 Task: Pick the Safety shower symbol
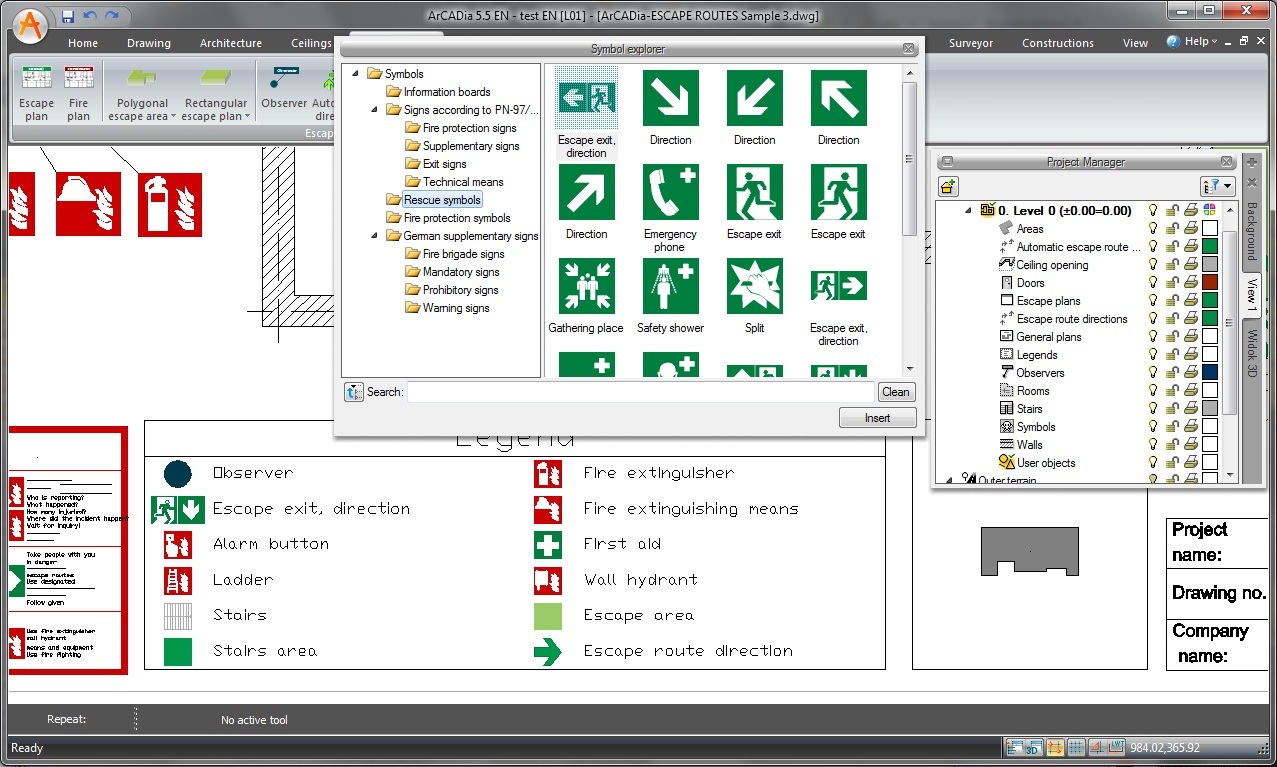click(670, 287)
